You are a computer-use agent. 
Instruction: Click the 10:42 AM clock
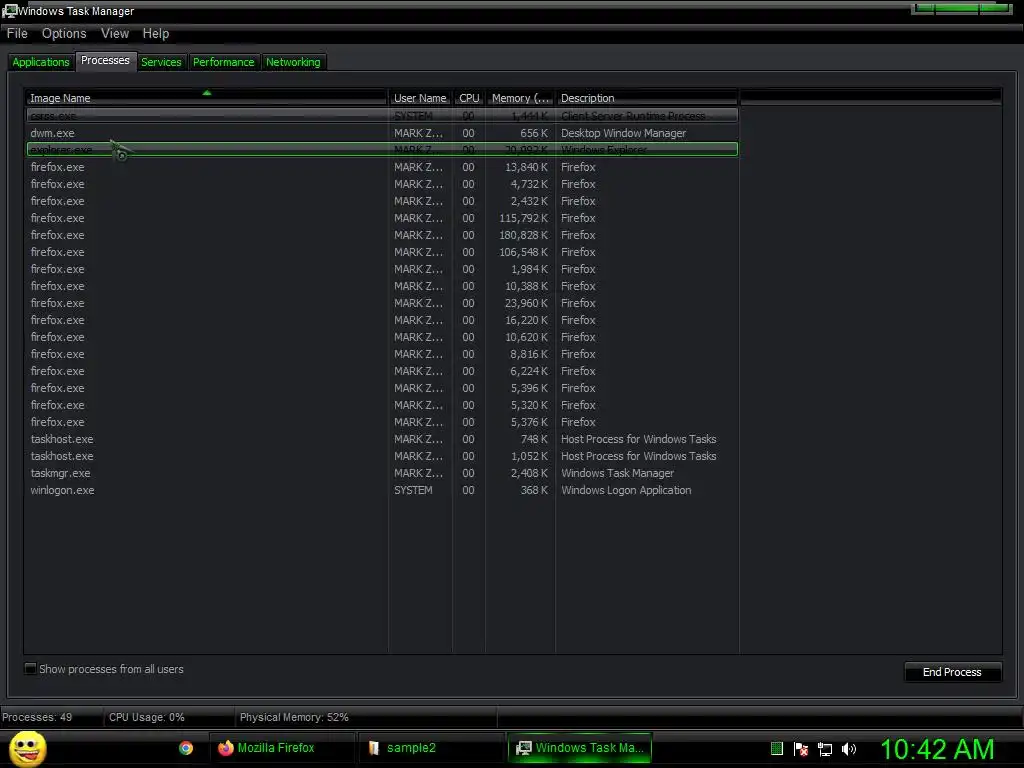pyautogui.click(x=937, y=749)
